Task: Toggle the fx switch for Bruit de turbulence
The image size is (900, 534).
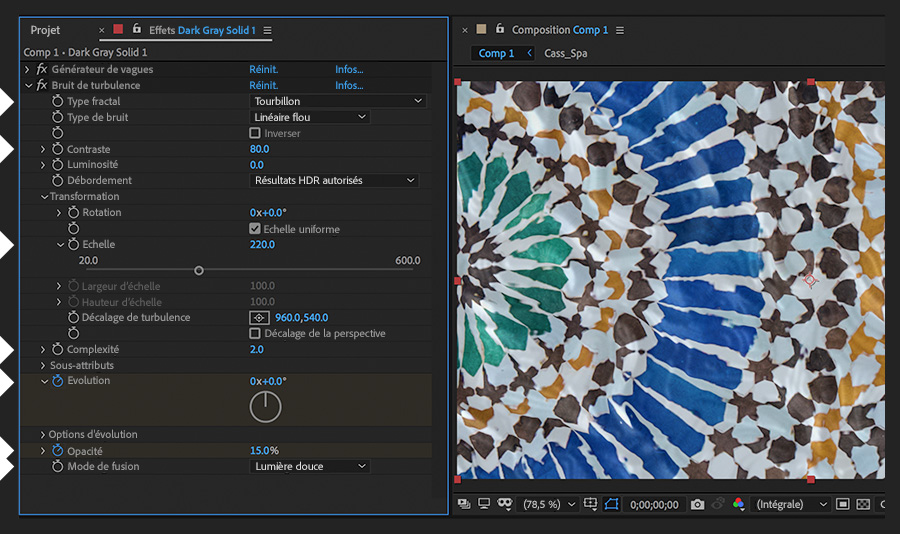Action: tap(41, 86)
